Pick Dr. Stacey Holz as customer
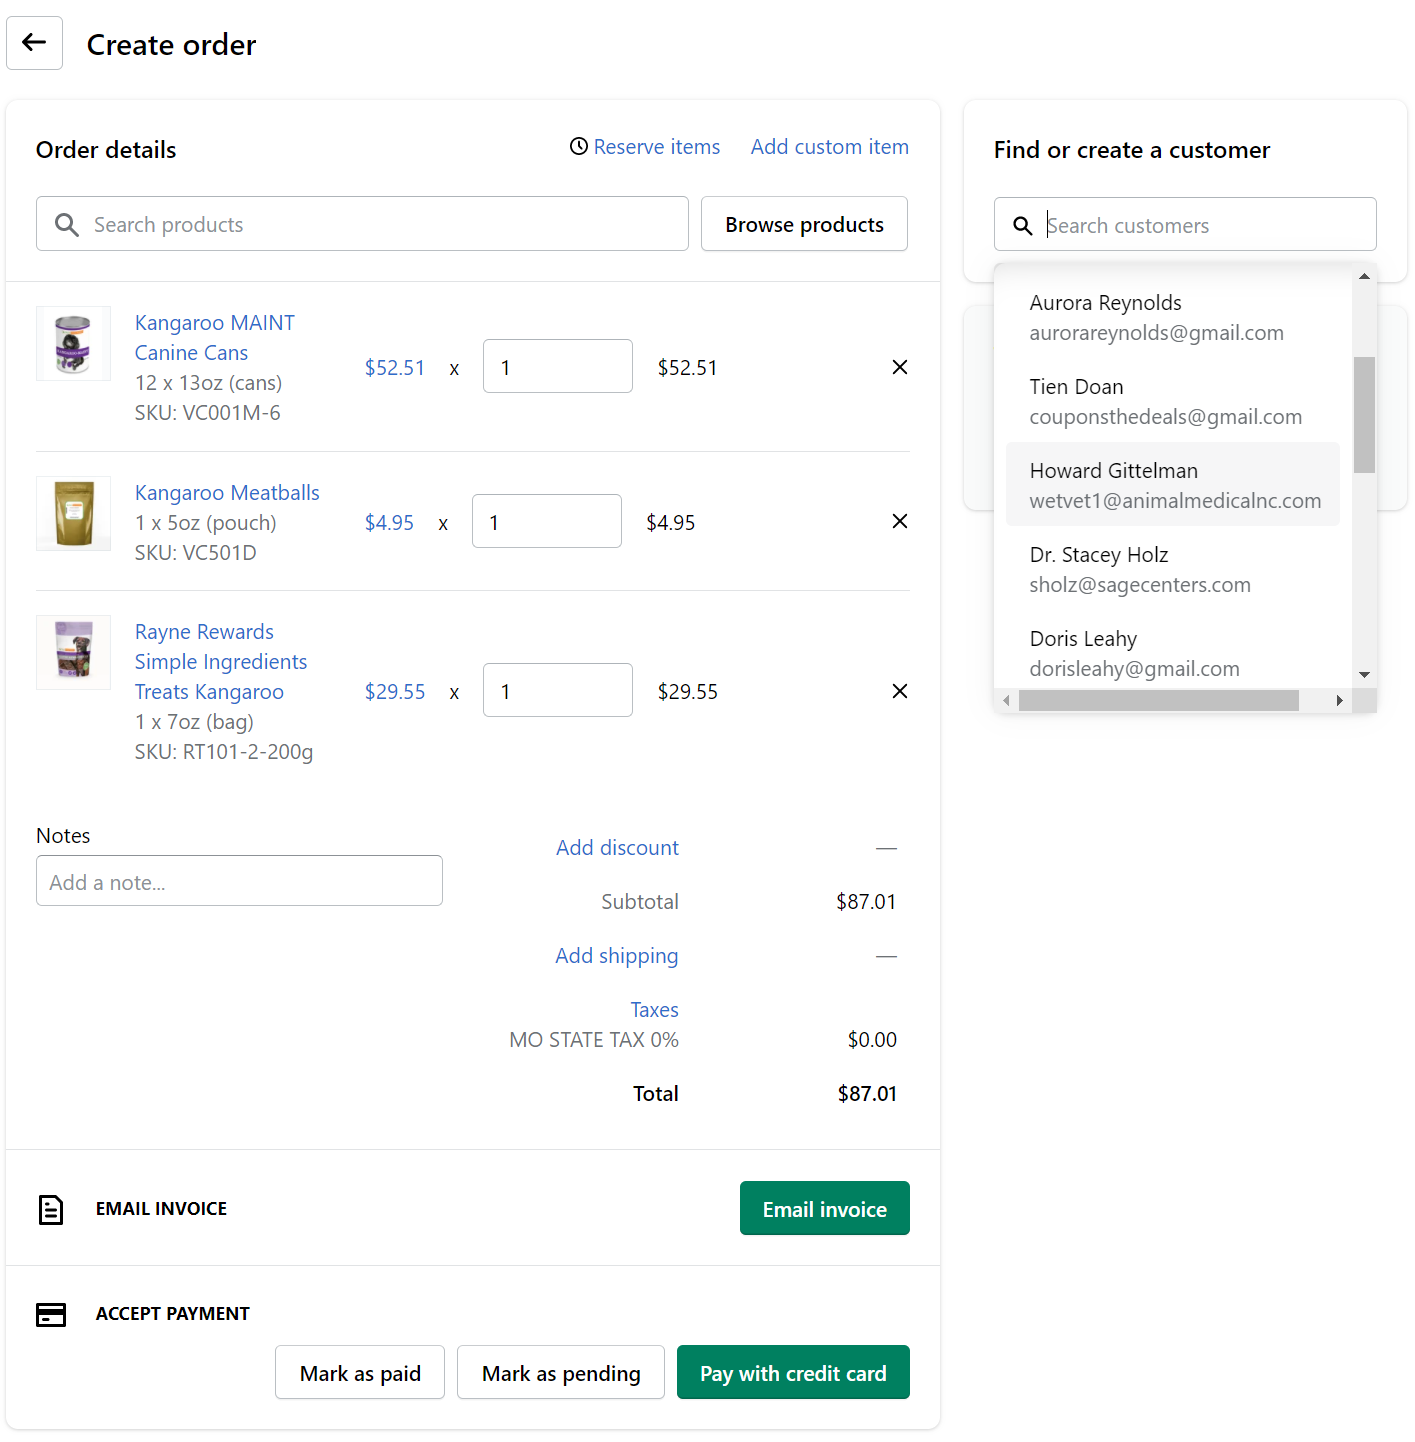 click(1140, 569)
